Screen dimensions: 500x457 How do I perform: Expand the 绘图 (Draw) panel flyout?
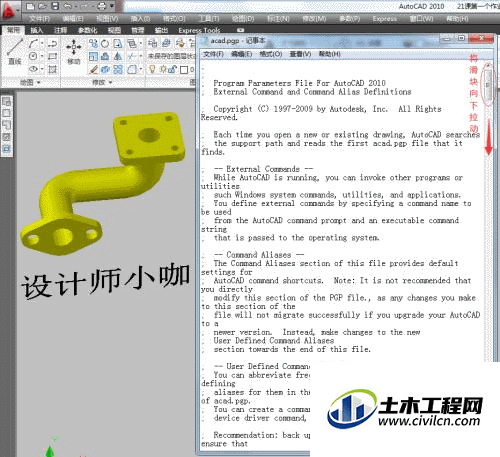click(x=30, y=82)
